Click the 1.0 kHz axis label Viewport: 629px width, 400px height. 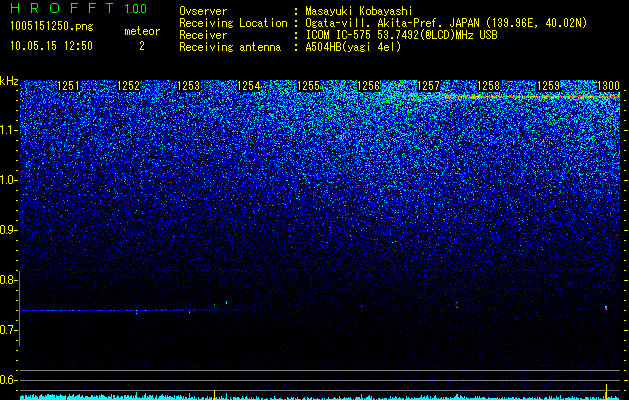[x=8, y=180]
